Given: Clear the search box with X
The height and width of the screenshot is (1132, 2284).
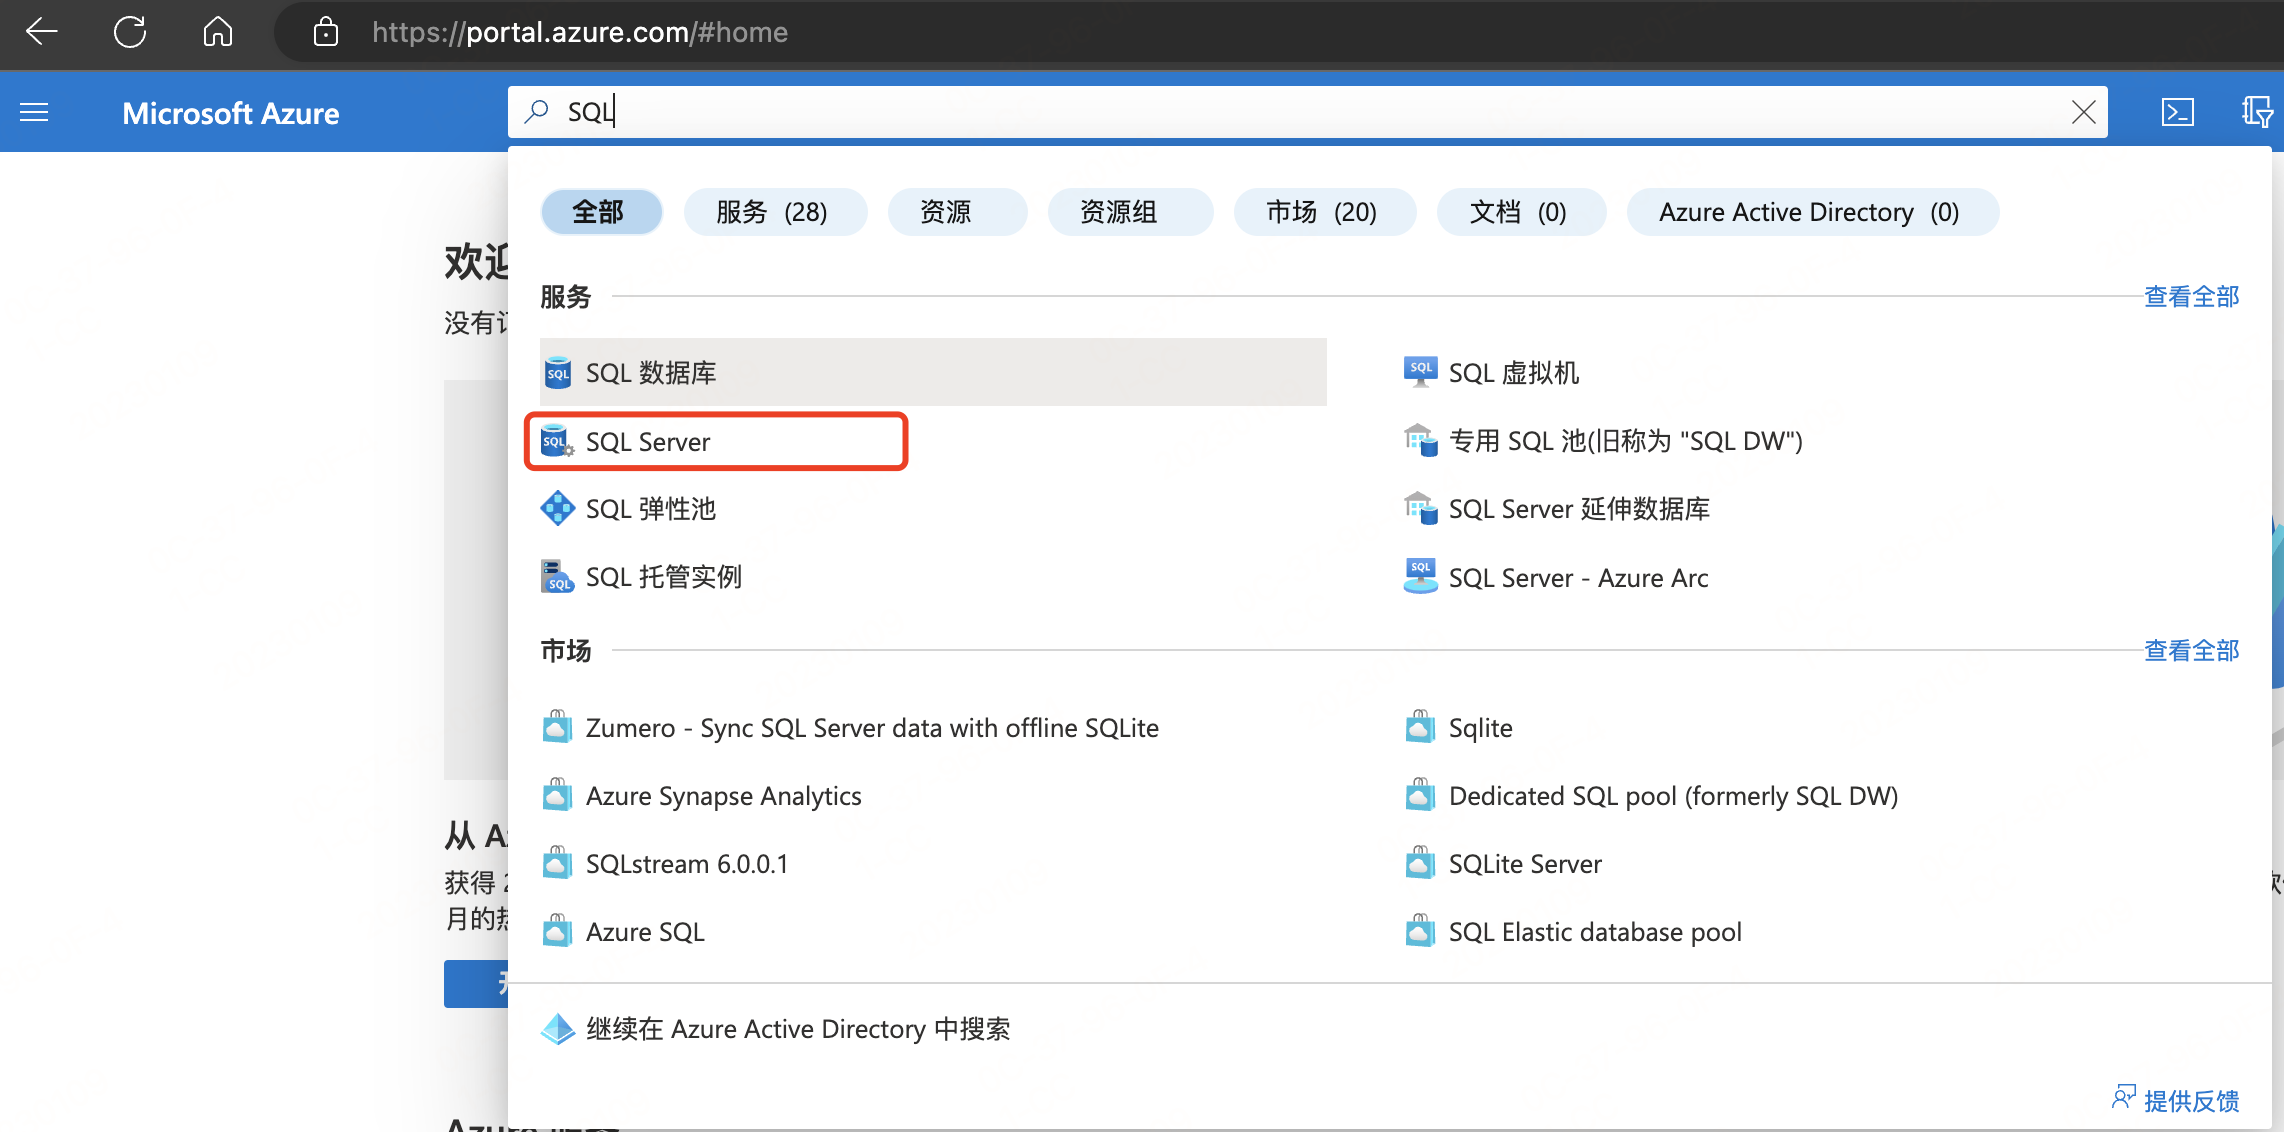Looking at the screenshot, I should point(2083,112).
